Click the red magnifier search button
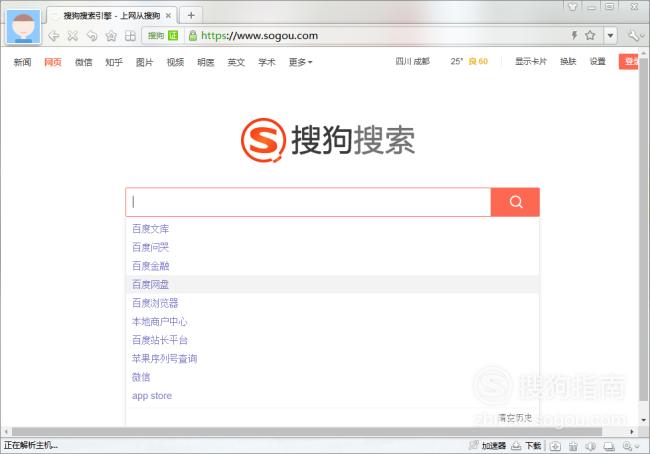Viewport: 650px width, 454px height. [515, 202]
